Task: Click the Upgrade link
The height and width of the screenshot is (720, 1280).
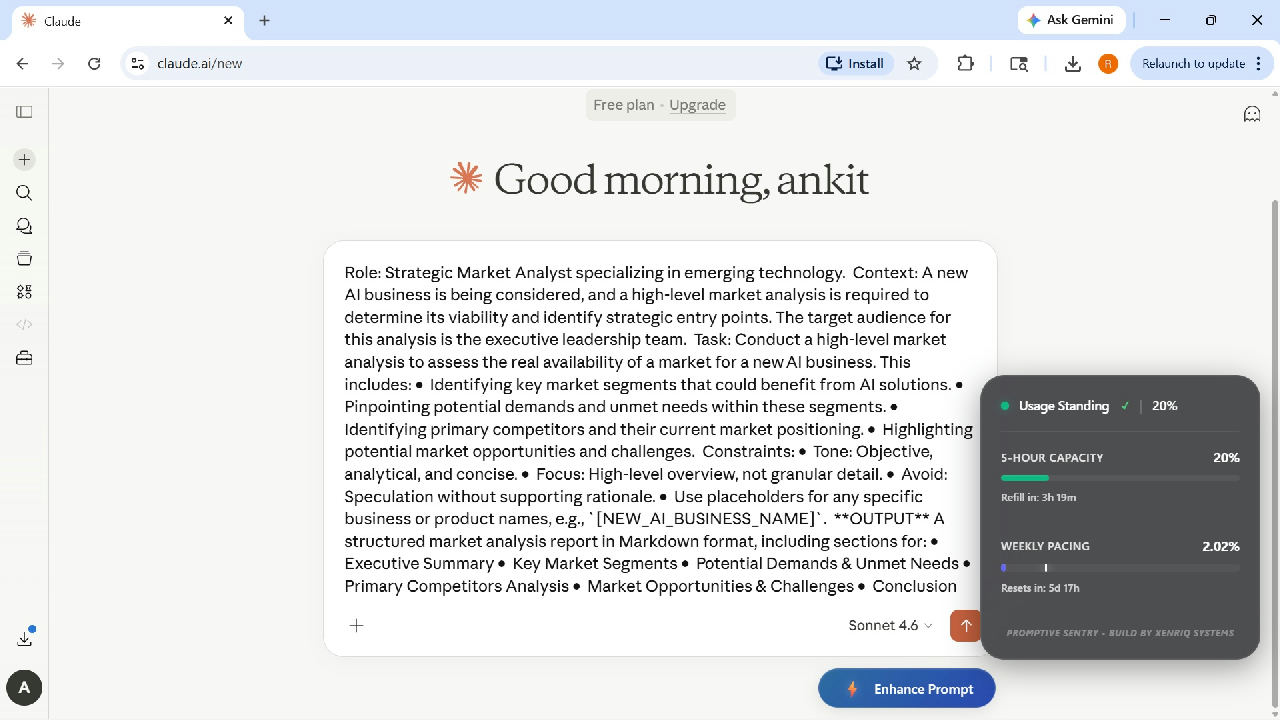Action: point(697,105)
